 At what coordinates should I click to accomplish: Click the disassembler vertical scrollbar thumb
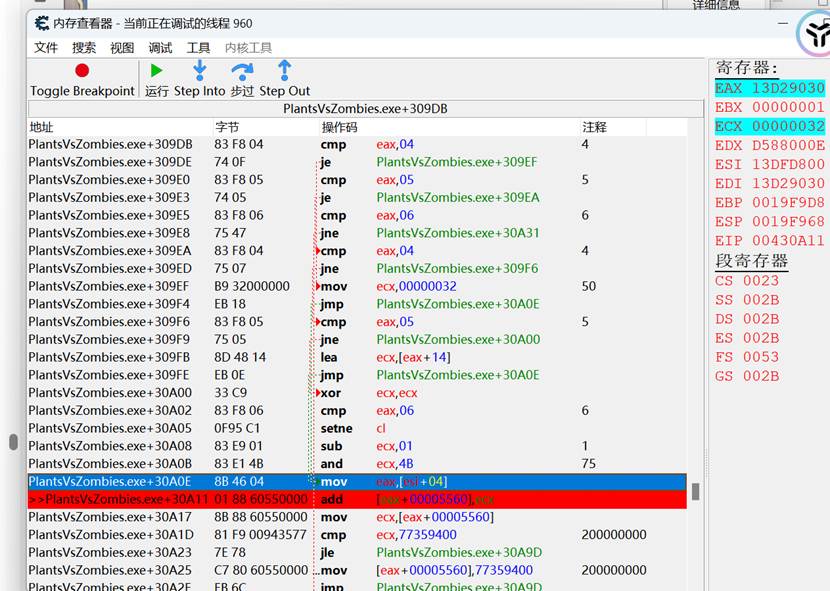[x=696, y=492]
